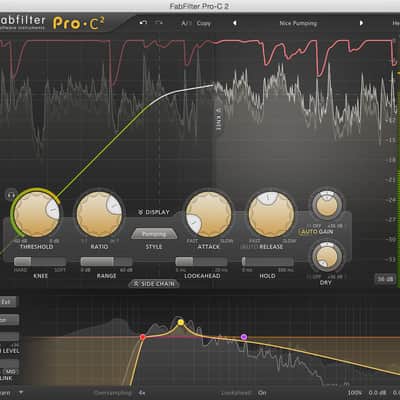
Task: Click the Ratio knob
Action: coord(99,214)
